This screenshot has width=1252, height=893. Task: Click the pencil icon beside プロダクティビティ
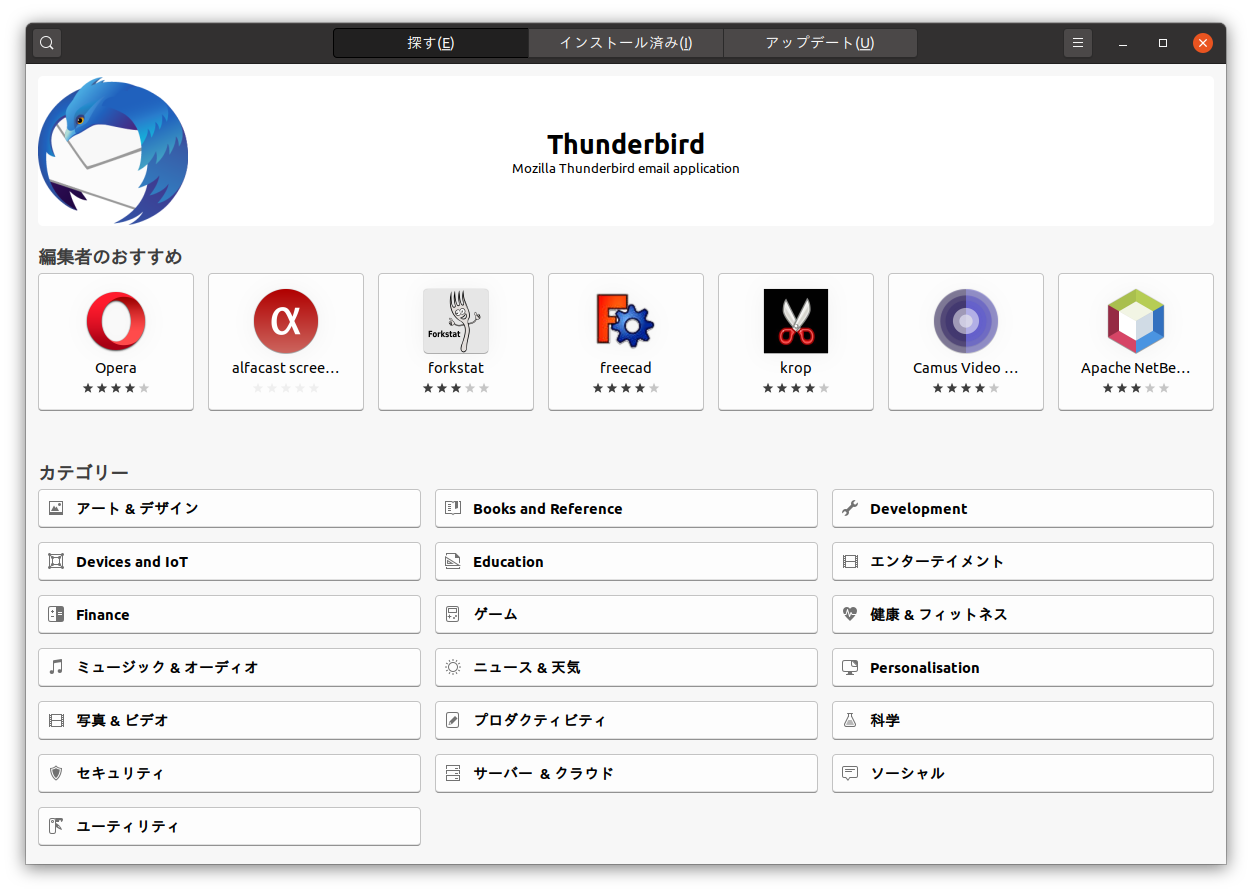[x=453, y=720]
